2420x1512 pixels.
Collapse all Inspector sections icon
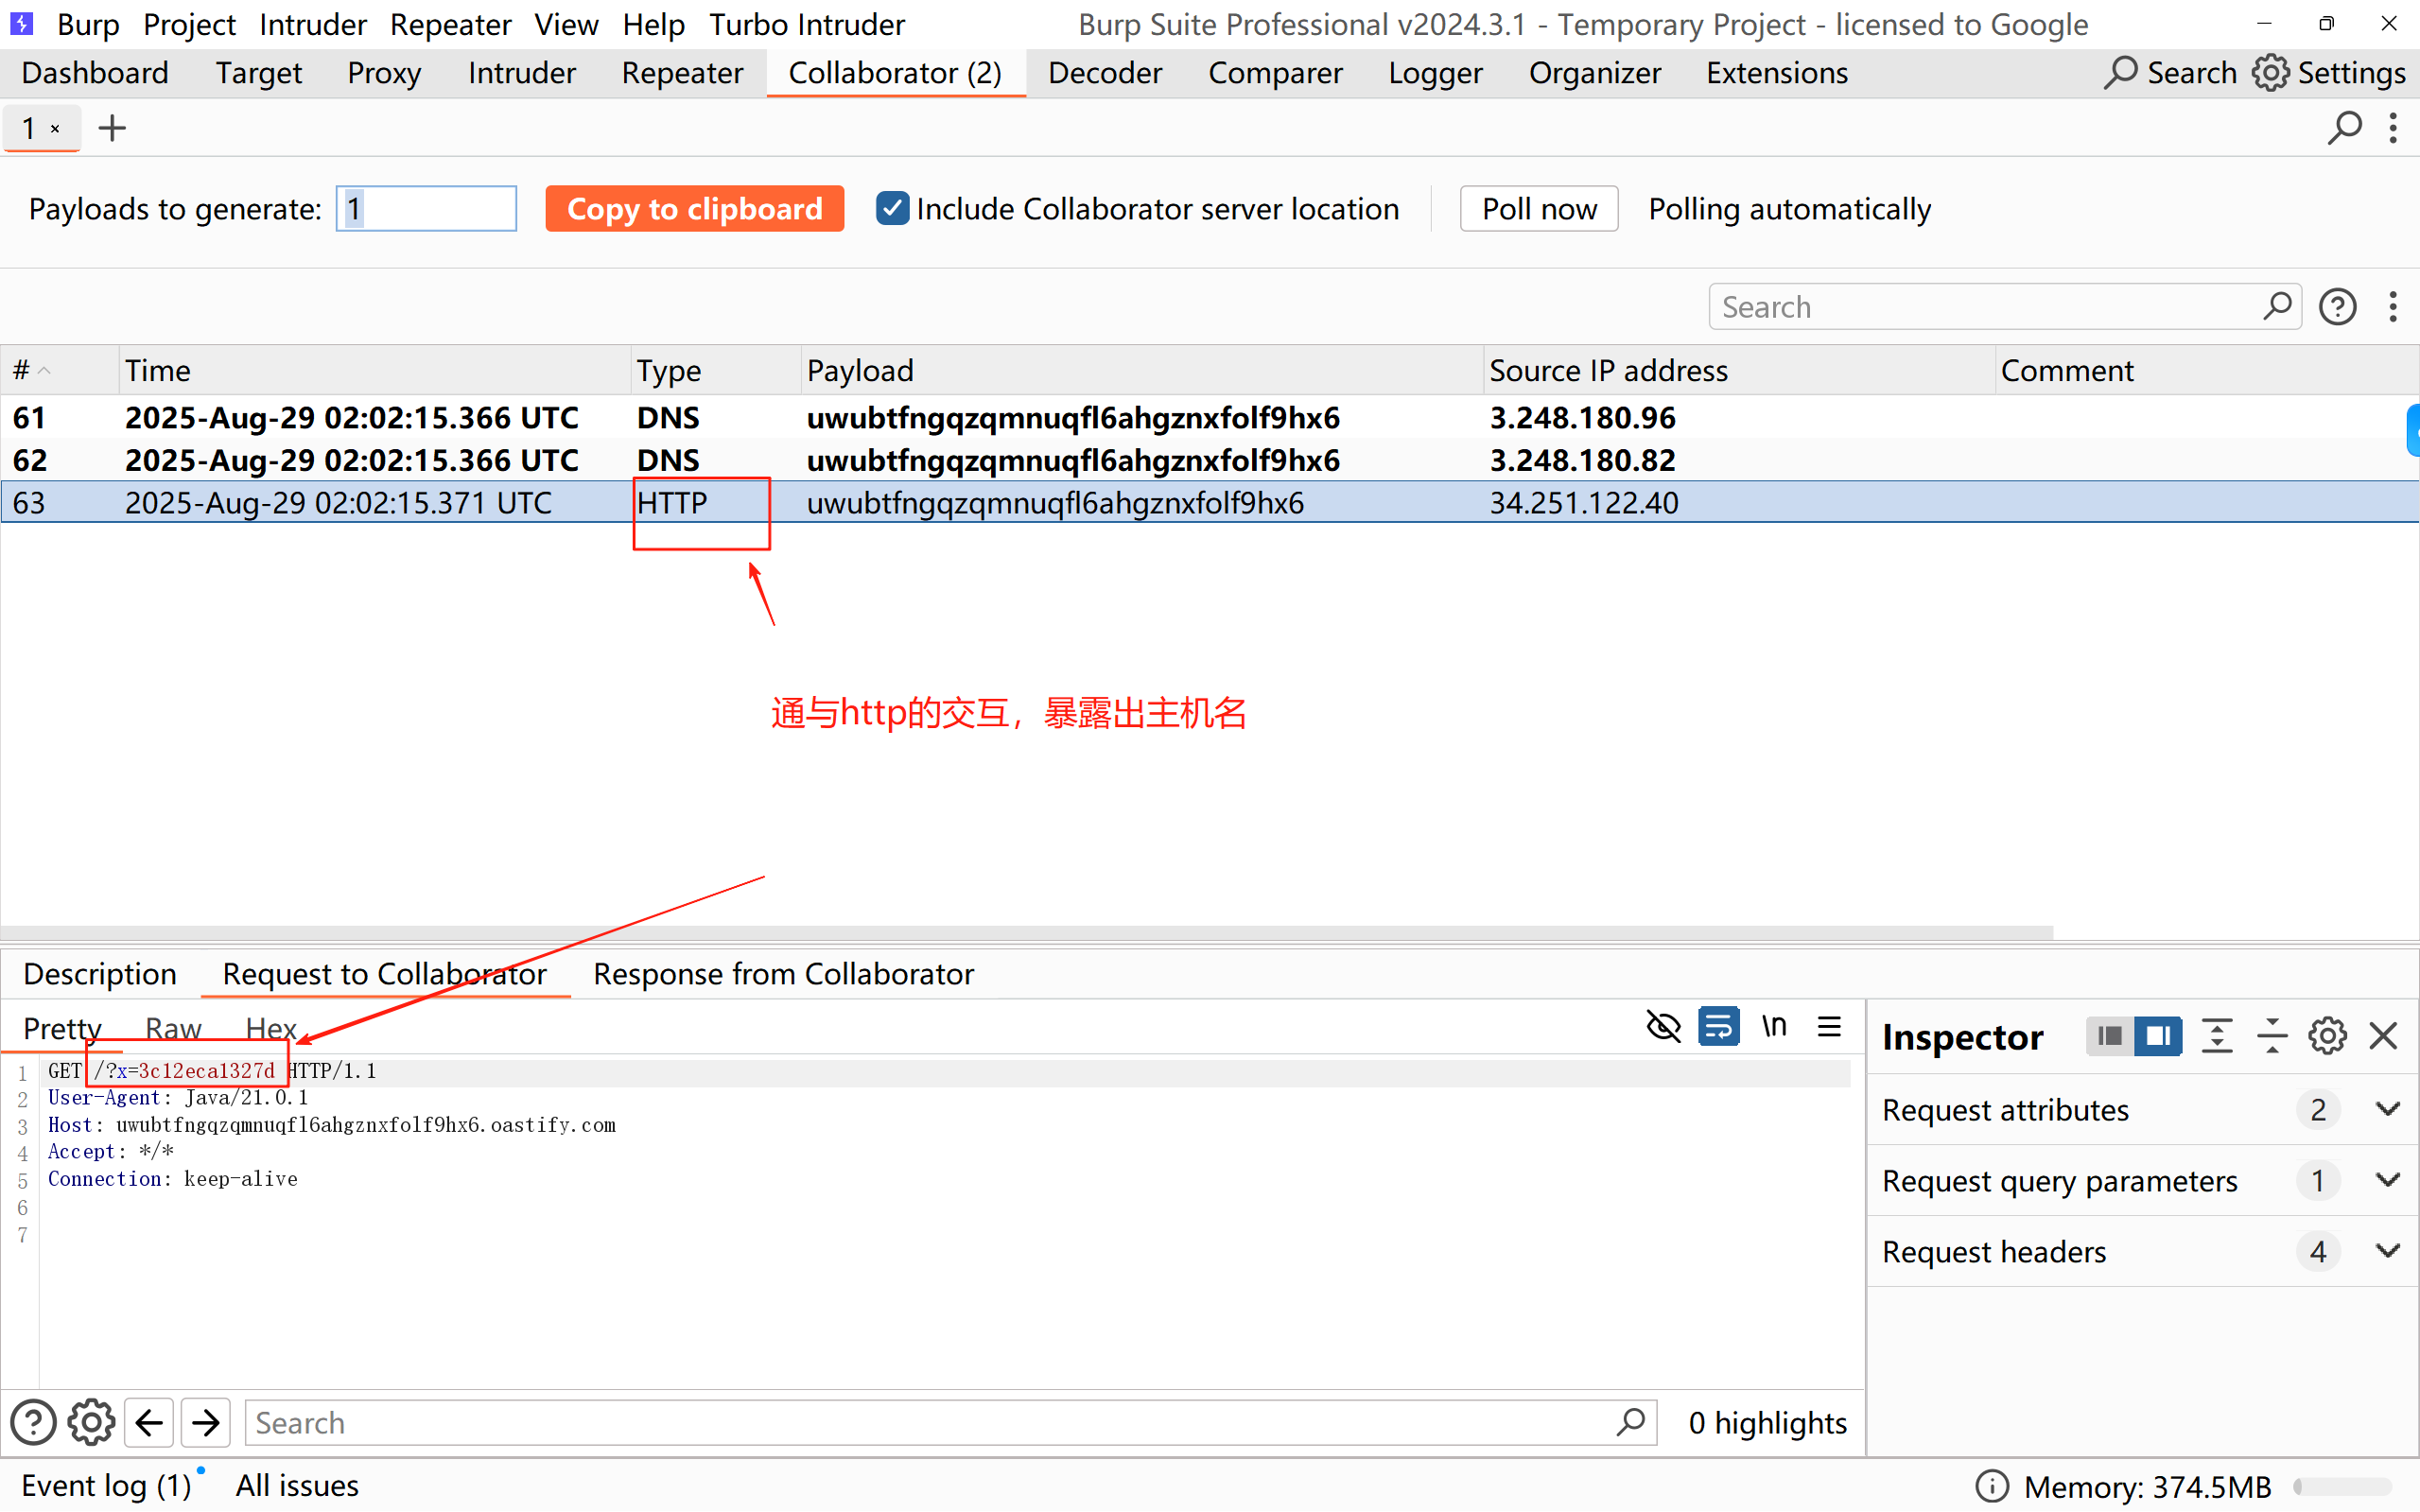coord(2272,1036)
